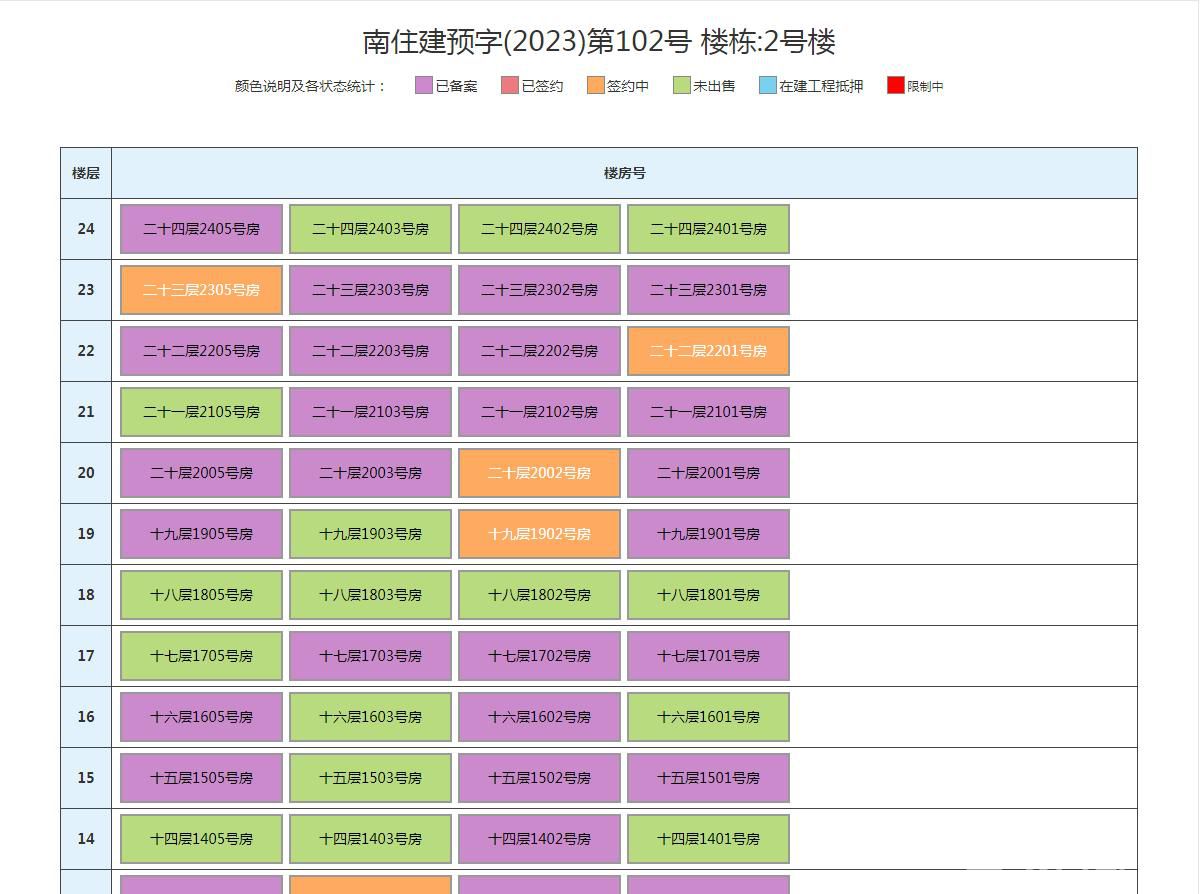Choose unit 十九层1901号房
This screenshot has width=1200, height=894.
point(708,534)
